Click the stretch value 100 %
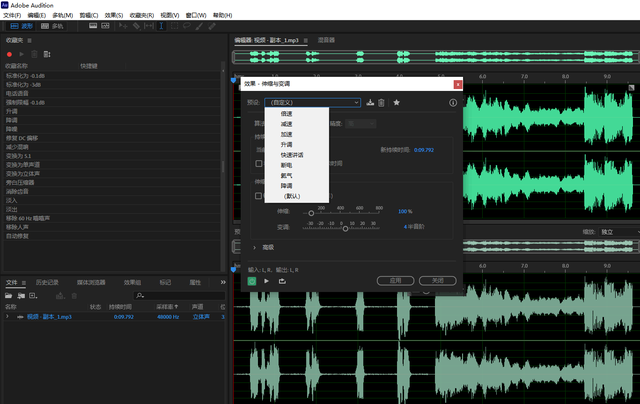This screenshot has width=640, height=404. tap(405, 211)
